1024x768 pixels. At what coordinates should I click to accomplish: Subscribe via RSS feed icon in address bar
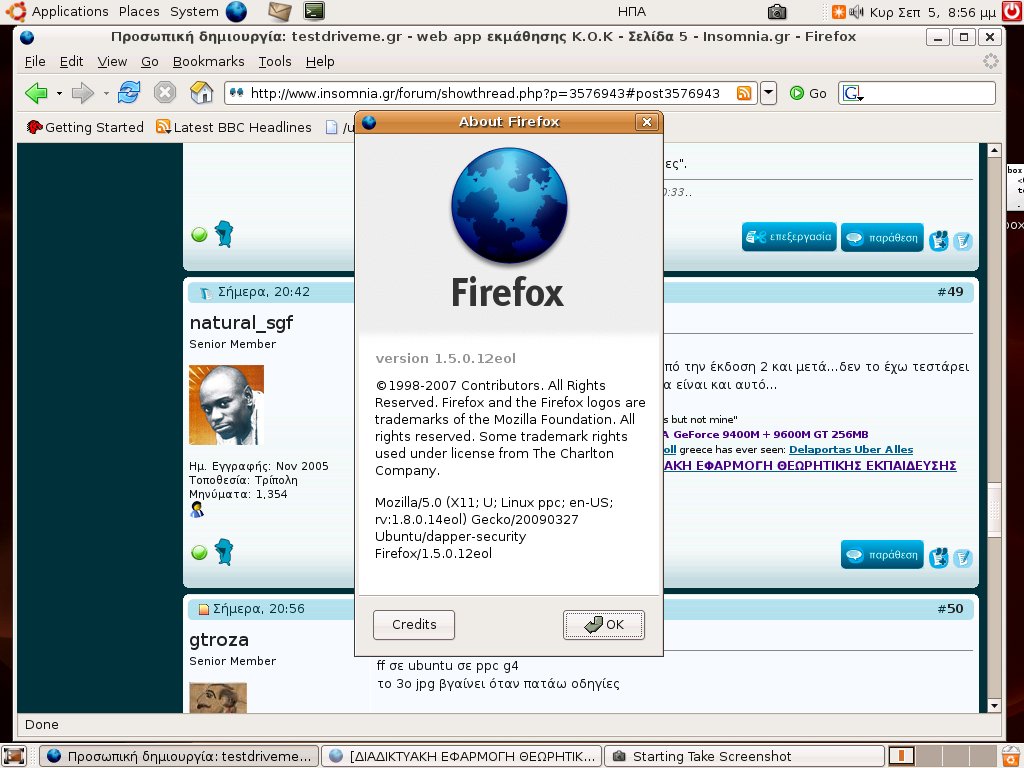tap(744, 93)
